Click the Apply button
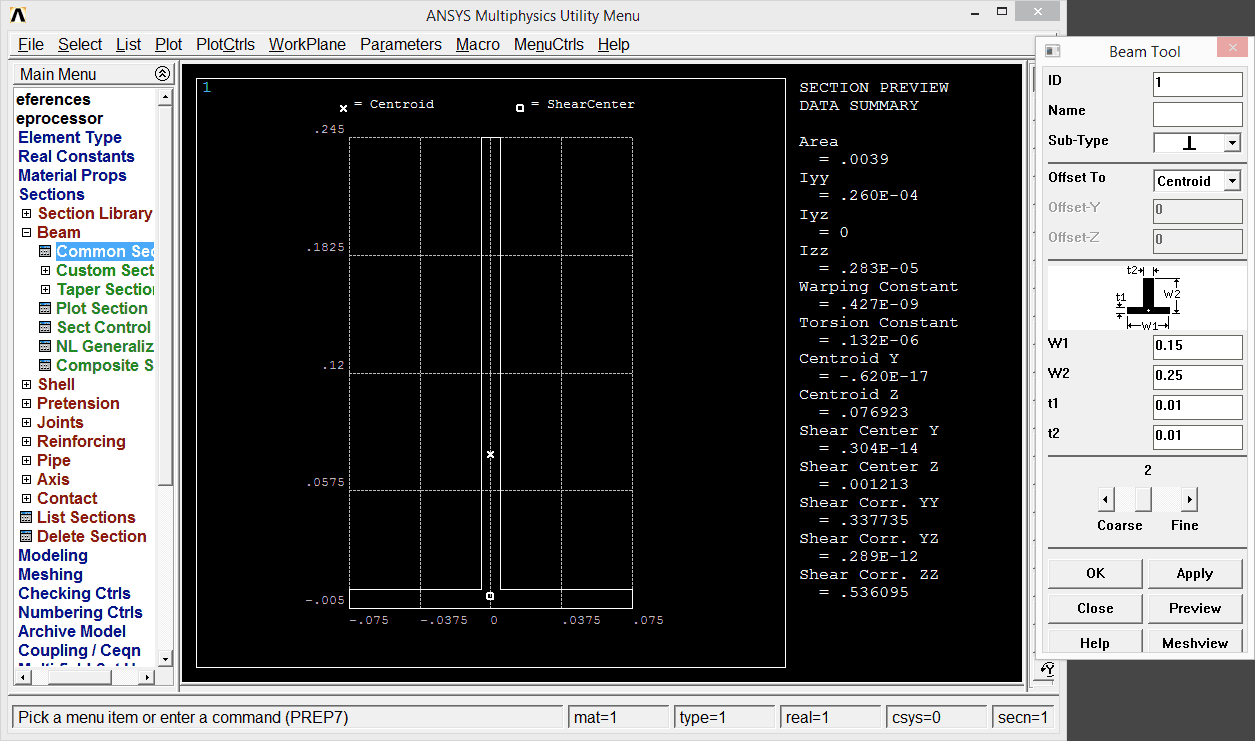This screenshot has height=741, width=1255. pyautogui.click(x=1195, y=573)
